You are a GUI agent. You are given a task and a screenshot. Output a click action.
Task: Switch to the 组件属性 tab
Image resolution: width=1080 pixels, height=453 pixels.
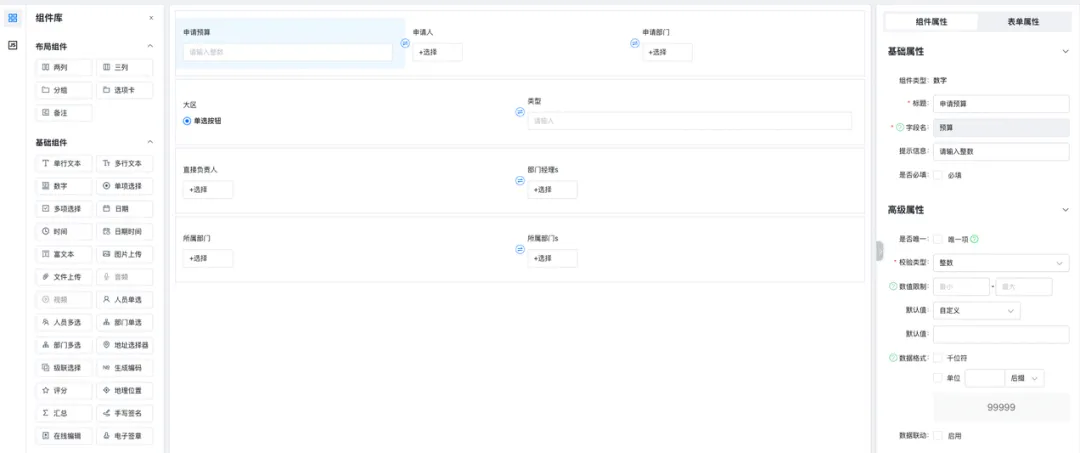pyautogui.click(x=930, y=21)
